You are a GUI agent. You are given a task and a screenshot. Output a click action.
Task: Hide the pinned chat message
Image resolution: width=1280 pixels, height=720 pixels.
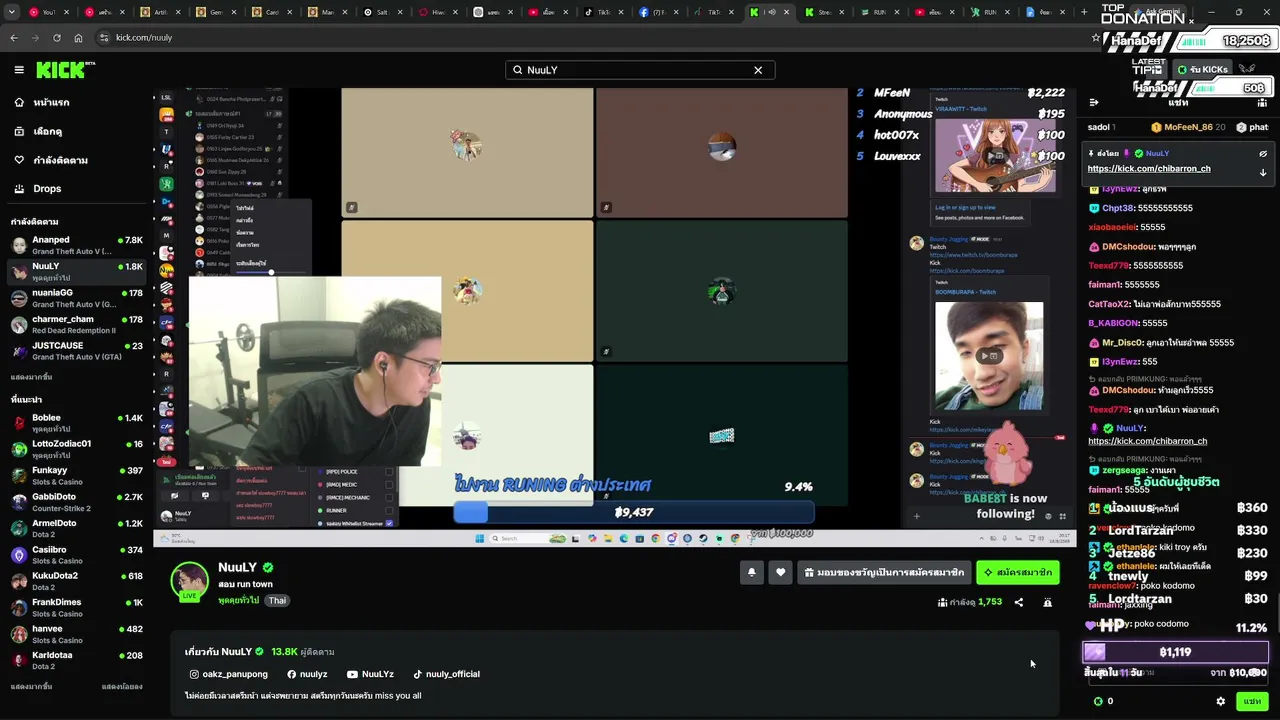pyautogui.click(x=1263, y=154)
